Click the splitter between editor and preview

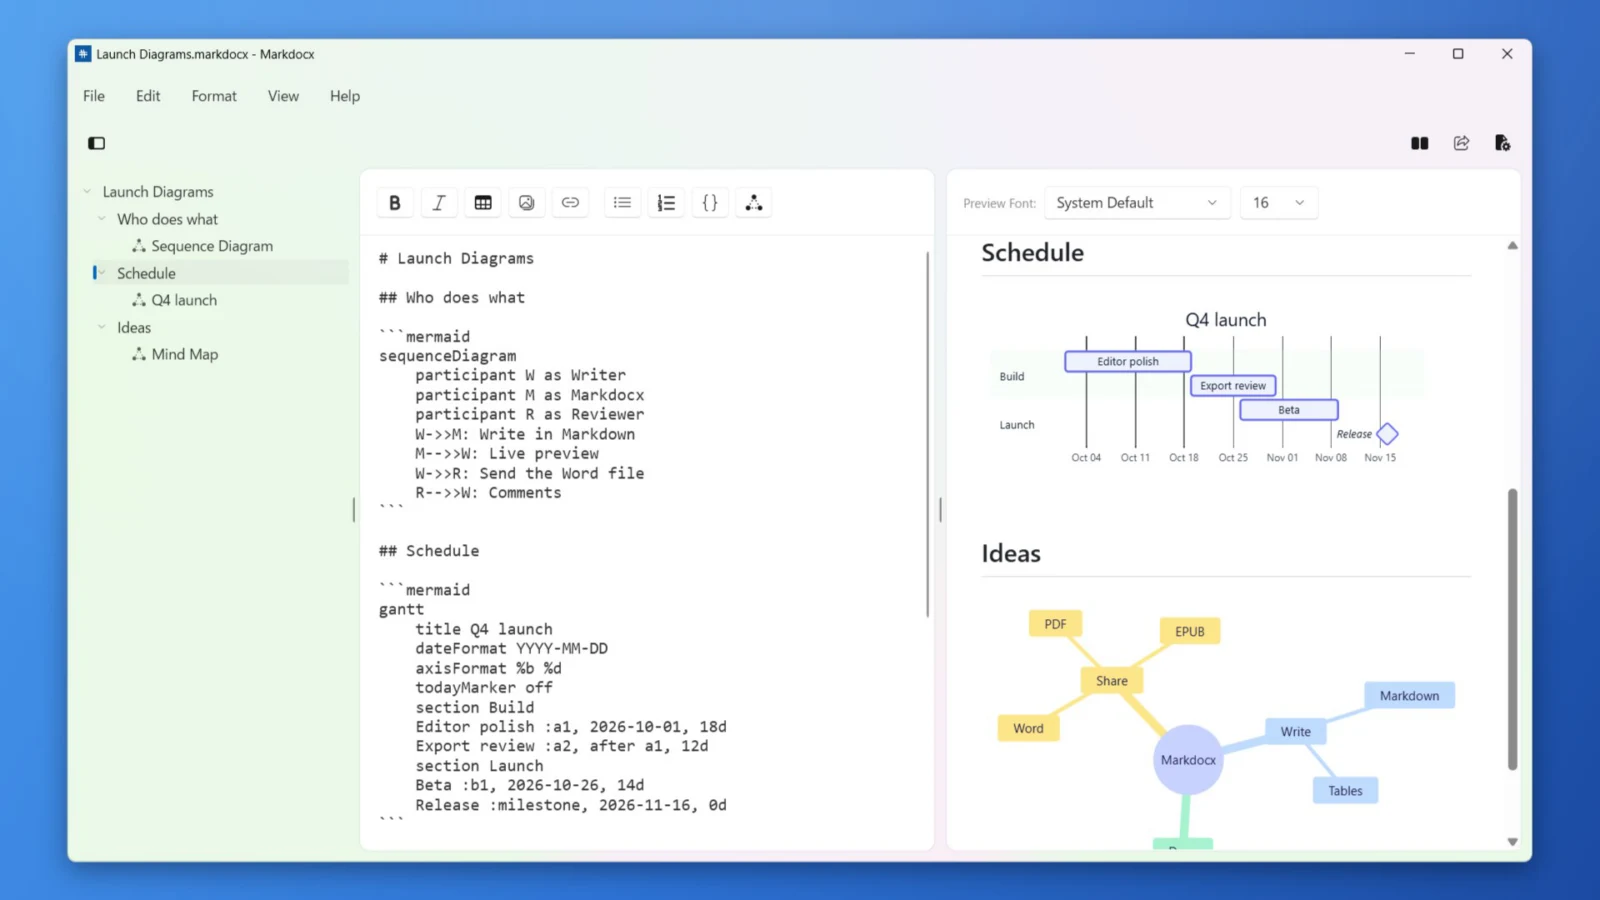click(940, 510)
